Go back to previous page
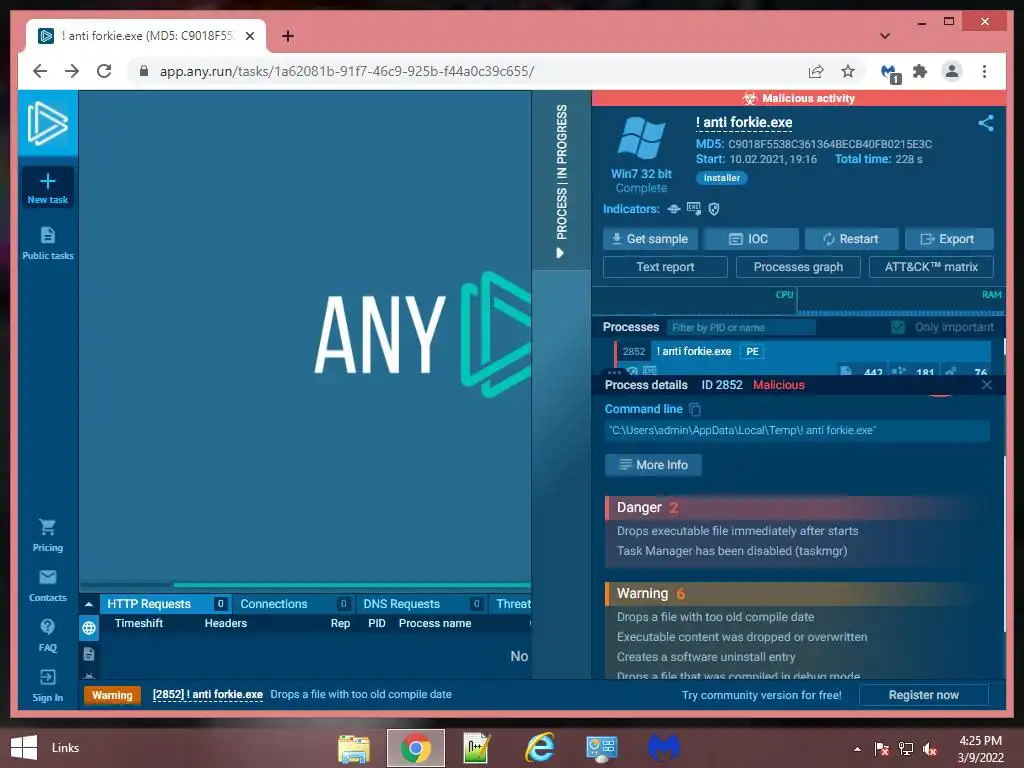 (x=40, y=71)
